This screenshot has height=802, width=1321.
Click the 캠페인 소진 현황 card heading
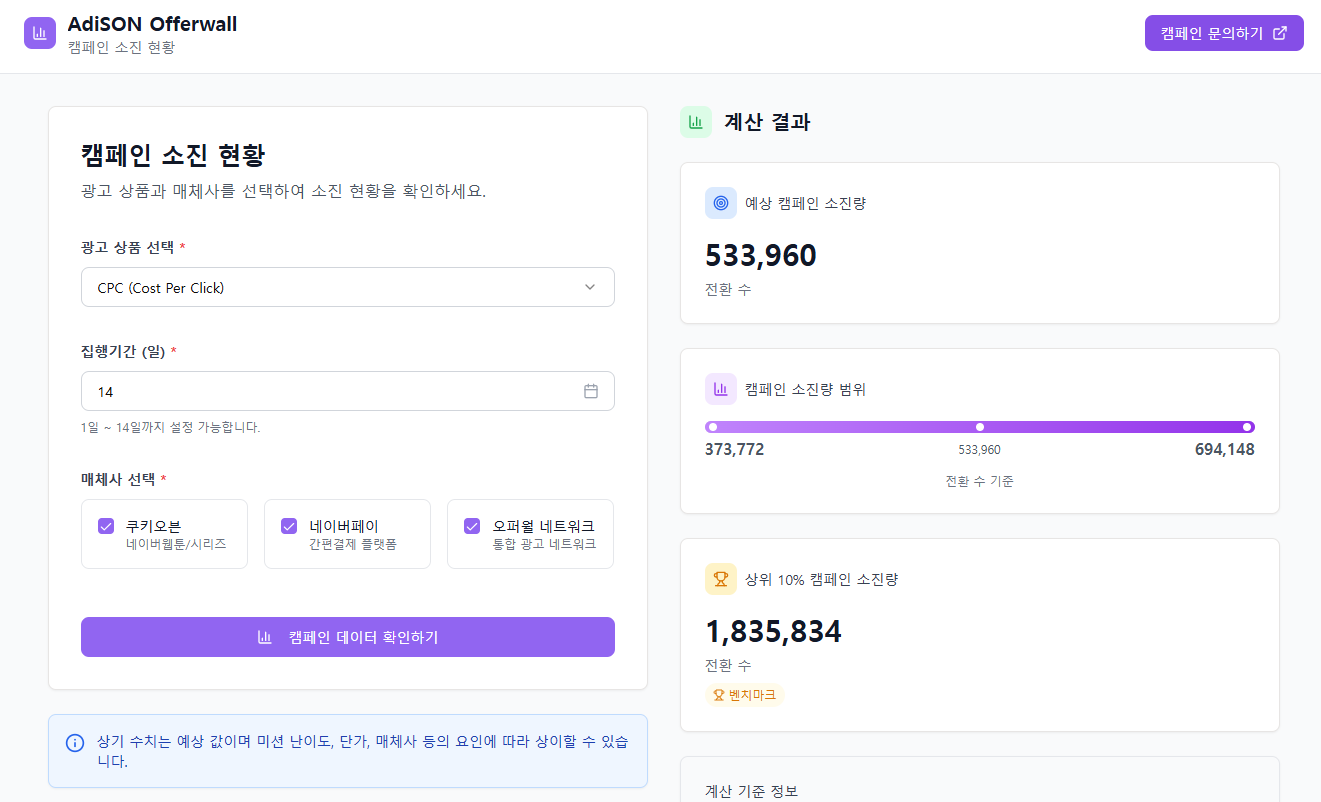pos(173,156)
